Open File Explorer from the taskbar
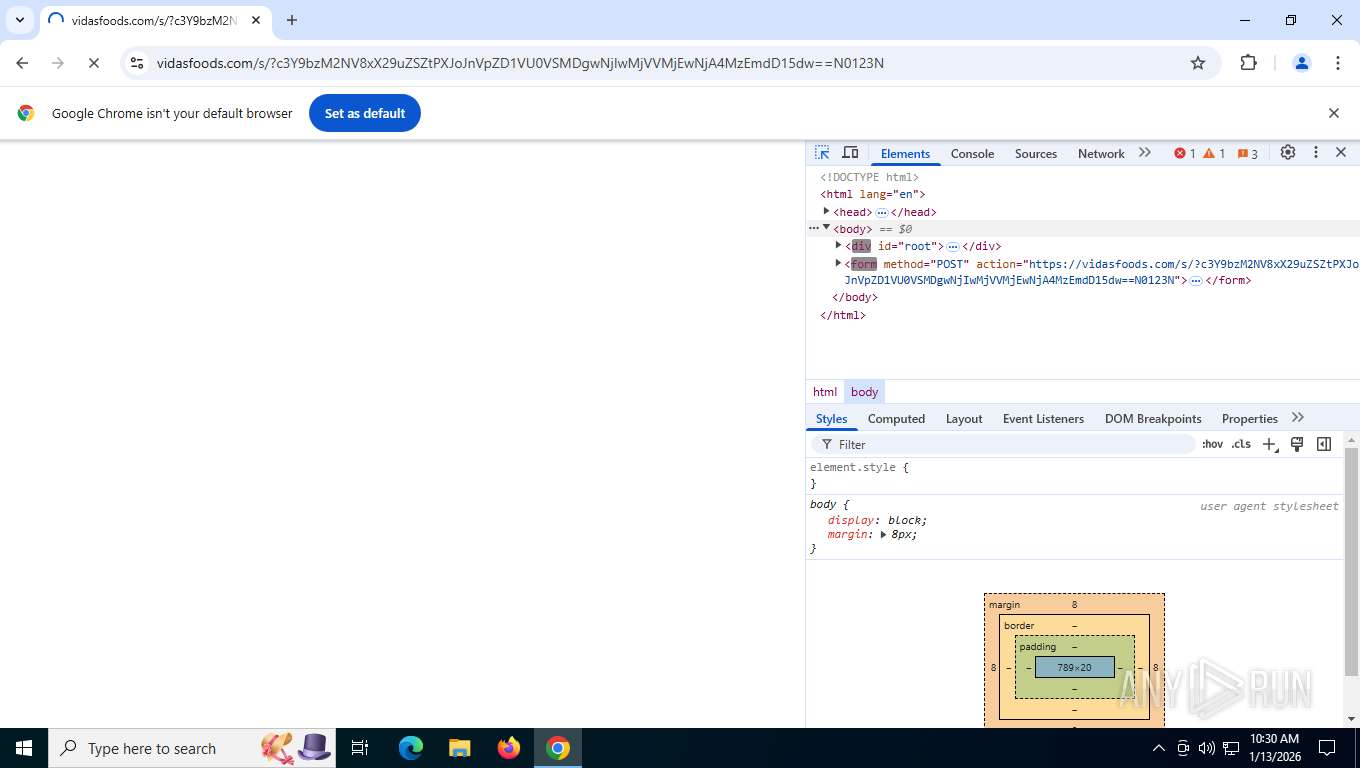Screen dimensions: 1360x768 pos(460,748)
